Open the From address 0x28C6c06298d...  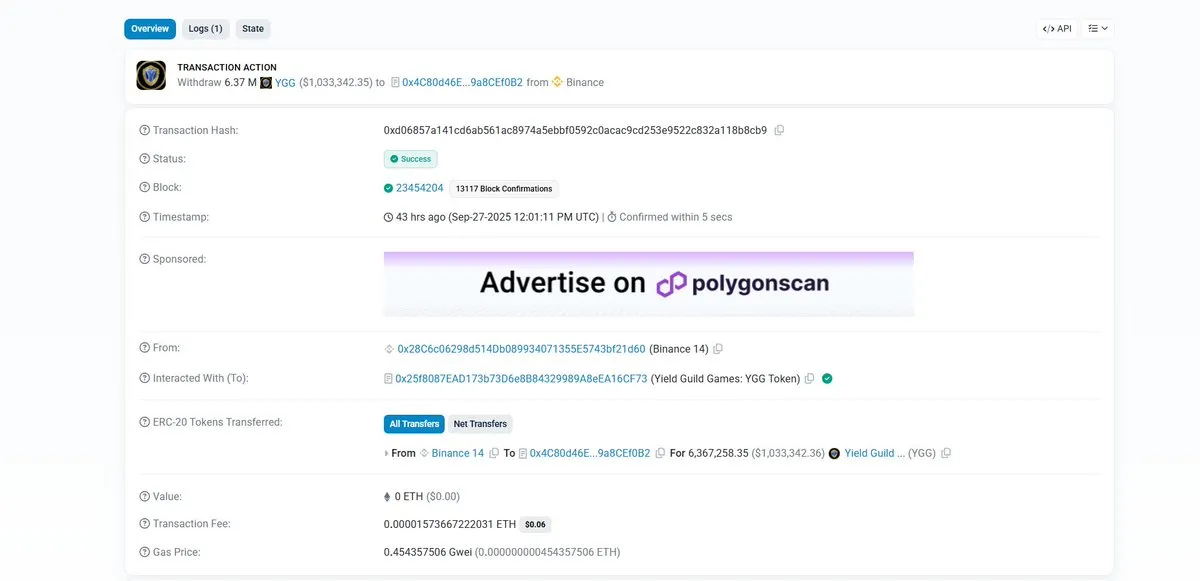point(521,349)
